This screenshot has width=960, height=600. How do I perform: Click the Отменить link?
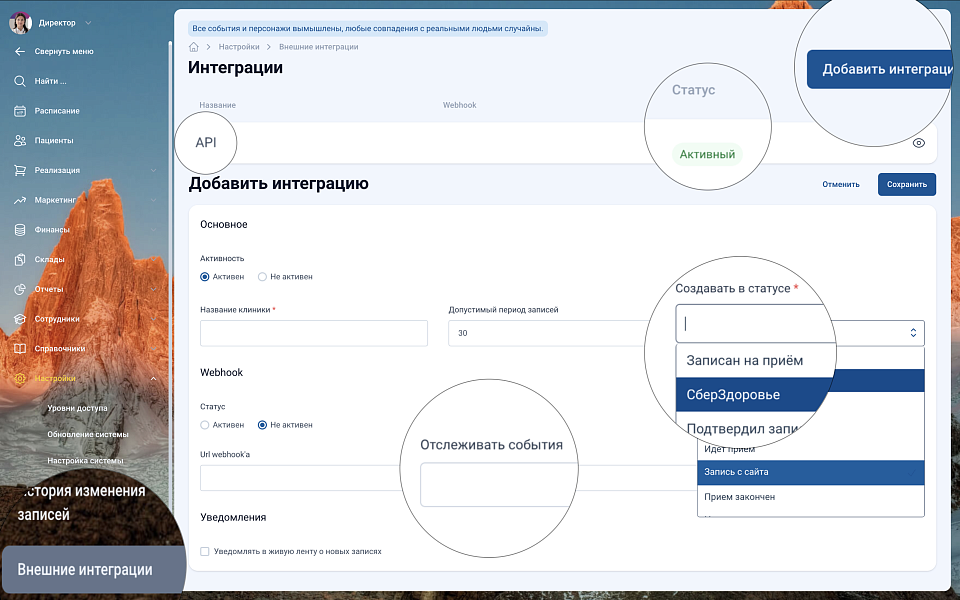coord(841,184)
